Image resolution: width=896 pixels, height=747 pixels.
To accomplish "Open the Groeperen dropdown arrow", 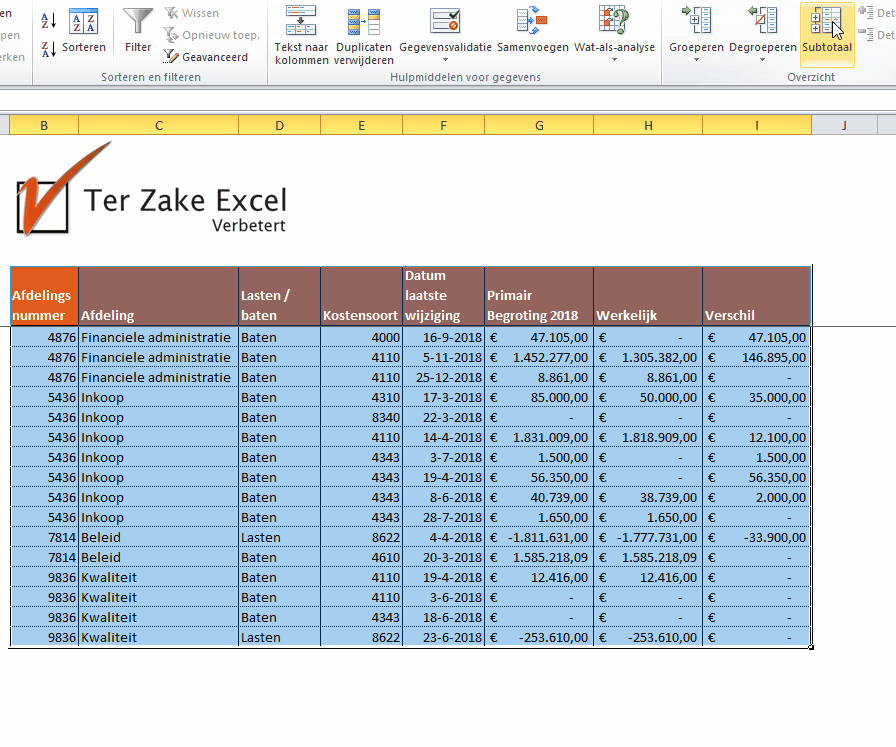I will [x=696, y=59].
